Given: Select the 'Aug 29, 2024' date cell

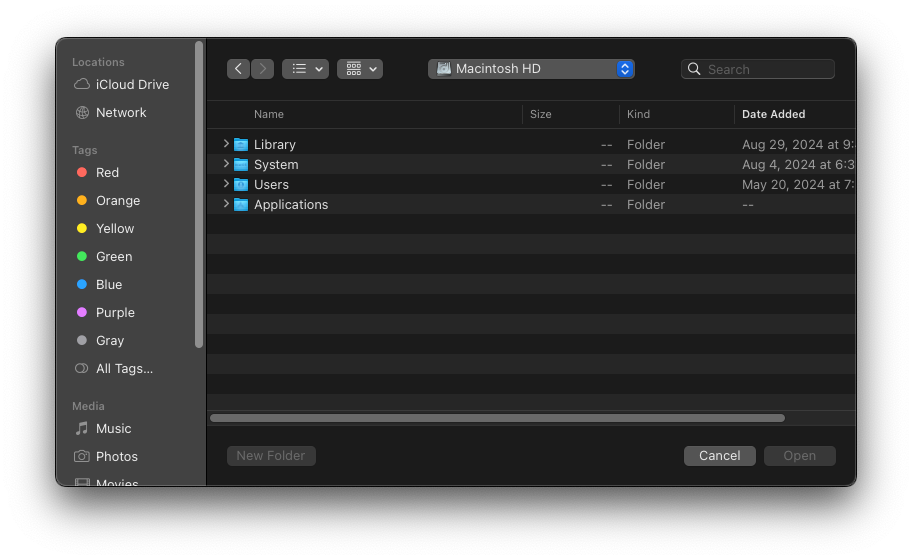Looking at the screenshot, I should coord(798,144).
